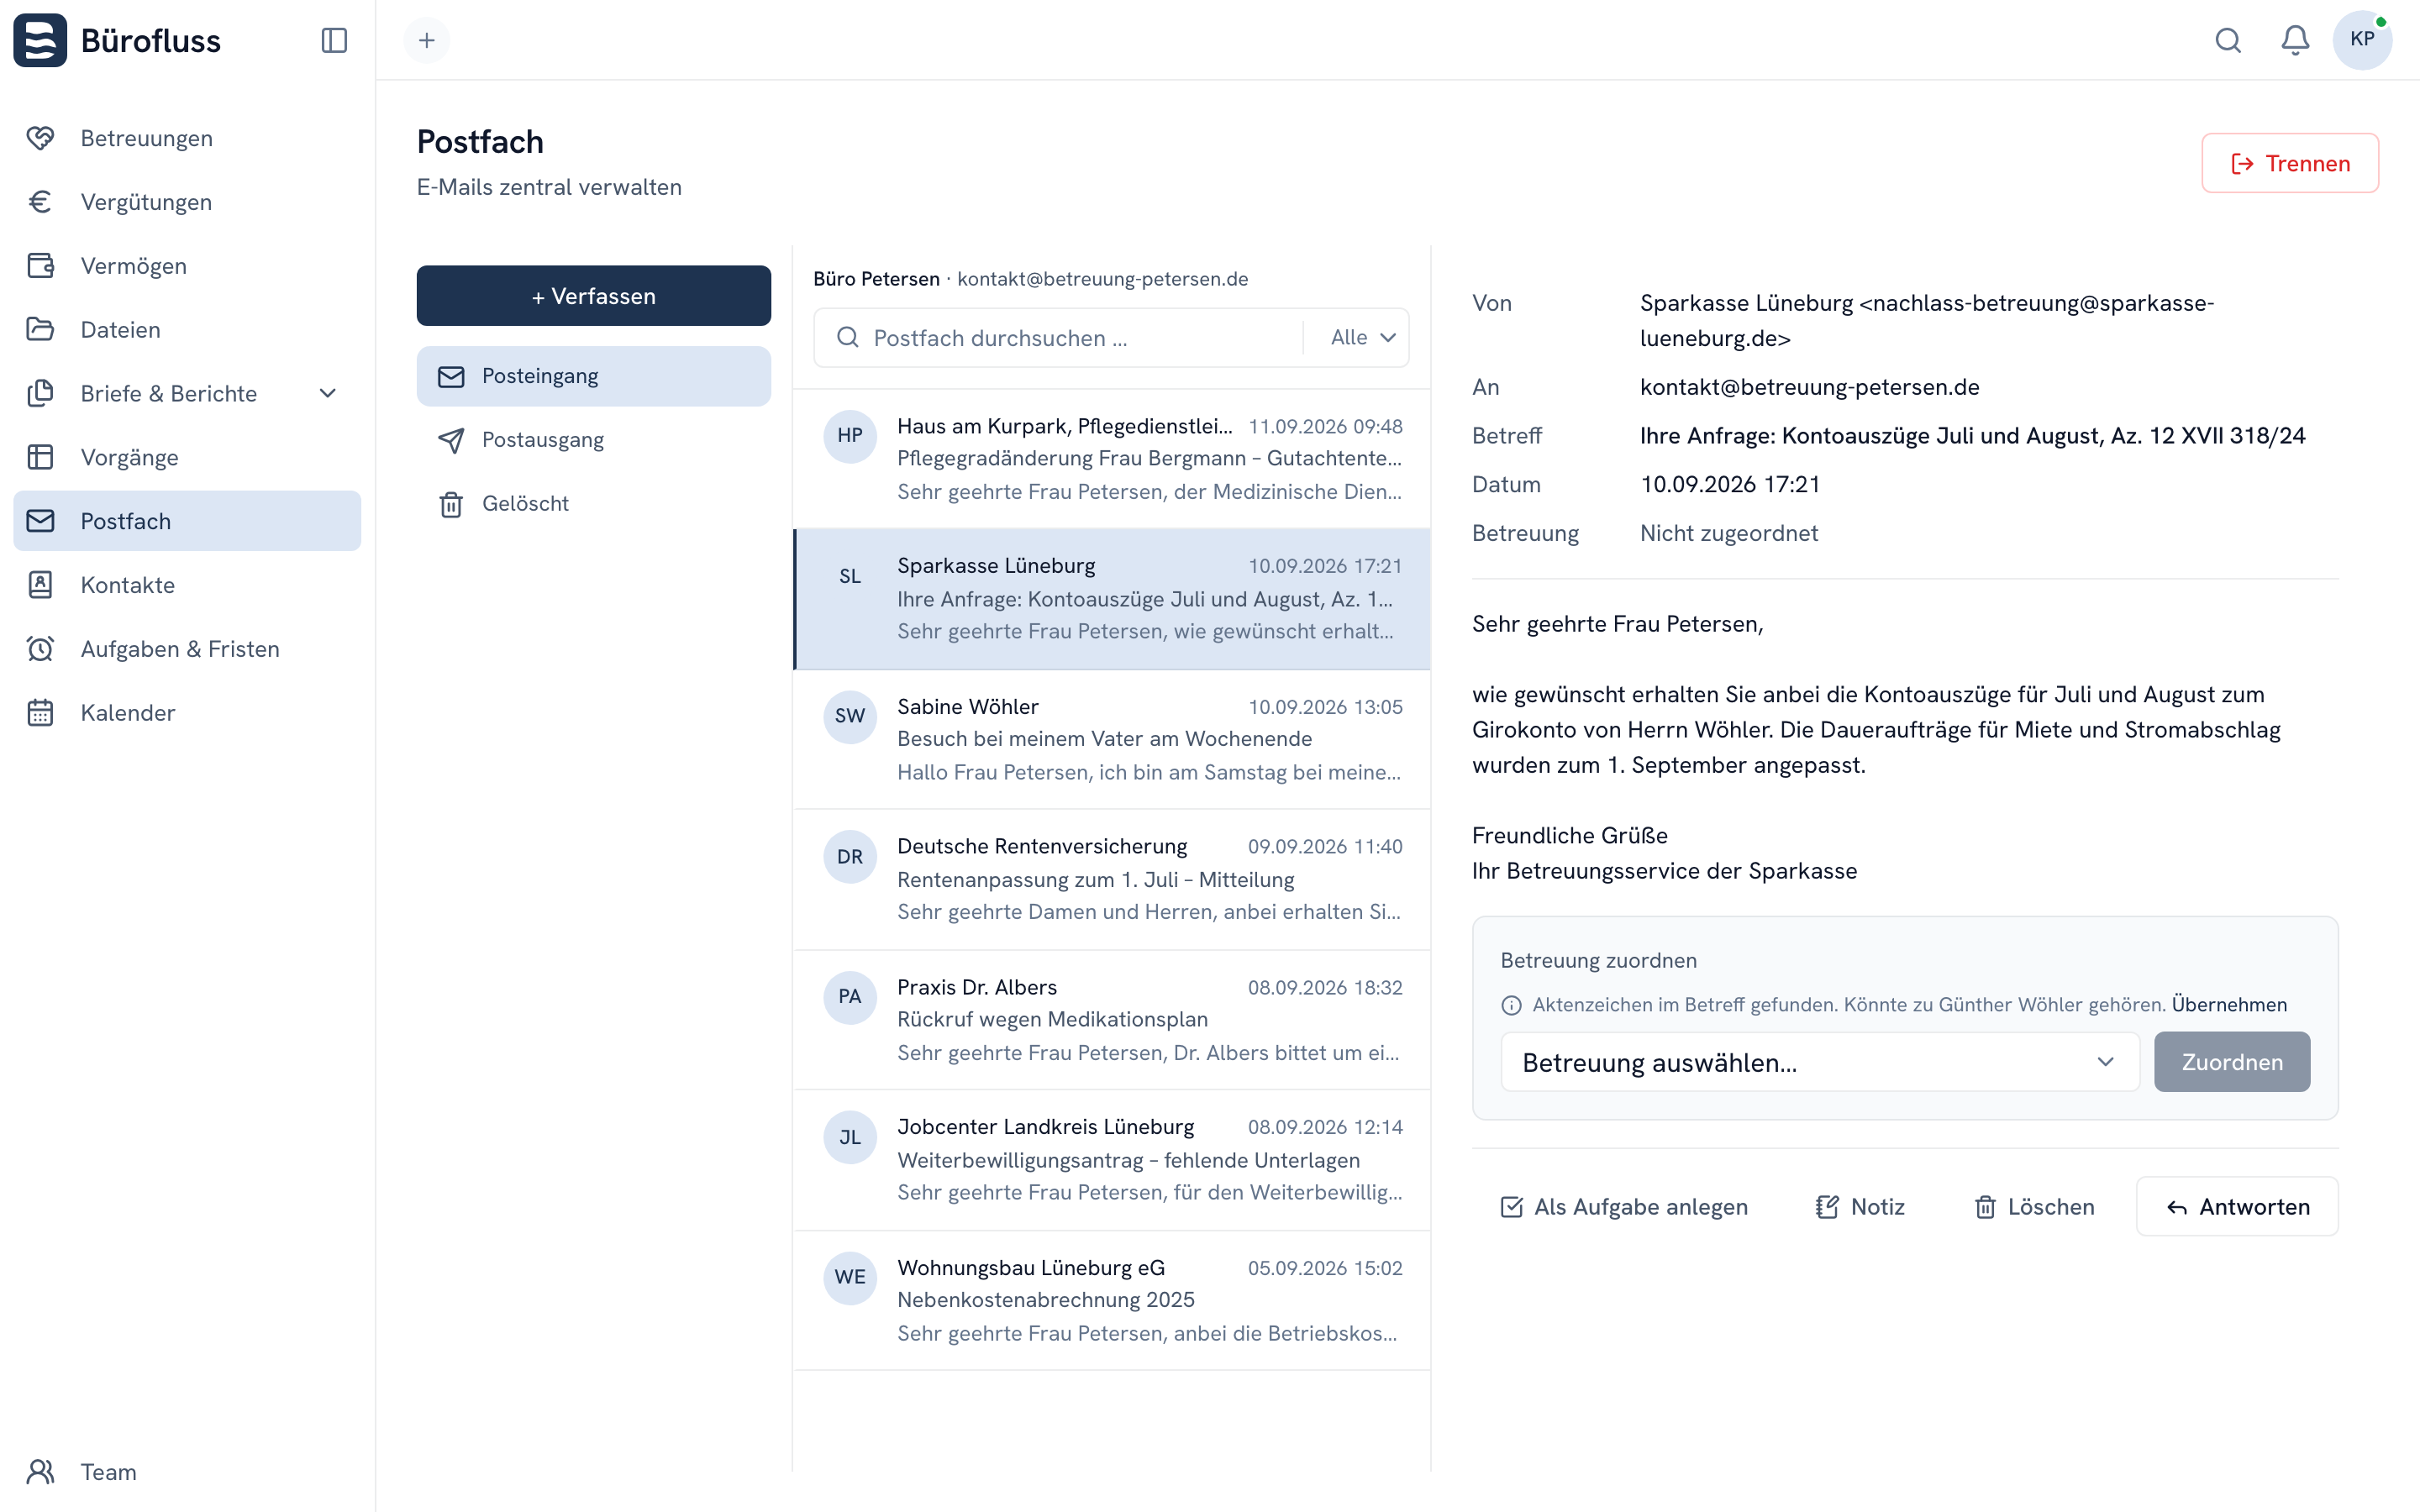Click the plus new-tab button
Viewport: 2420px width, 1512px height.
pos(427,40)
